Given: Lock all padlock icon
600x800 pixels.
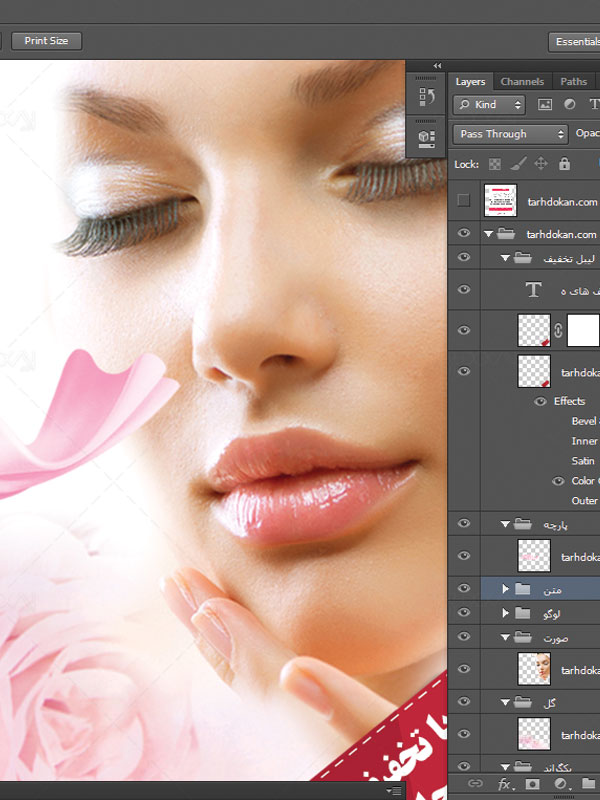Looking at the screenshot, I should pyautogui.click(x=564, y=163).
